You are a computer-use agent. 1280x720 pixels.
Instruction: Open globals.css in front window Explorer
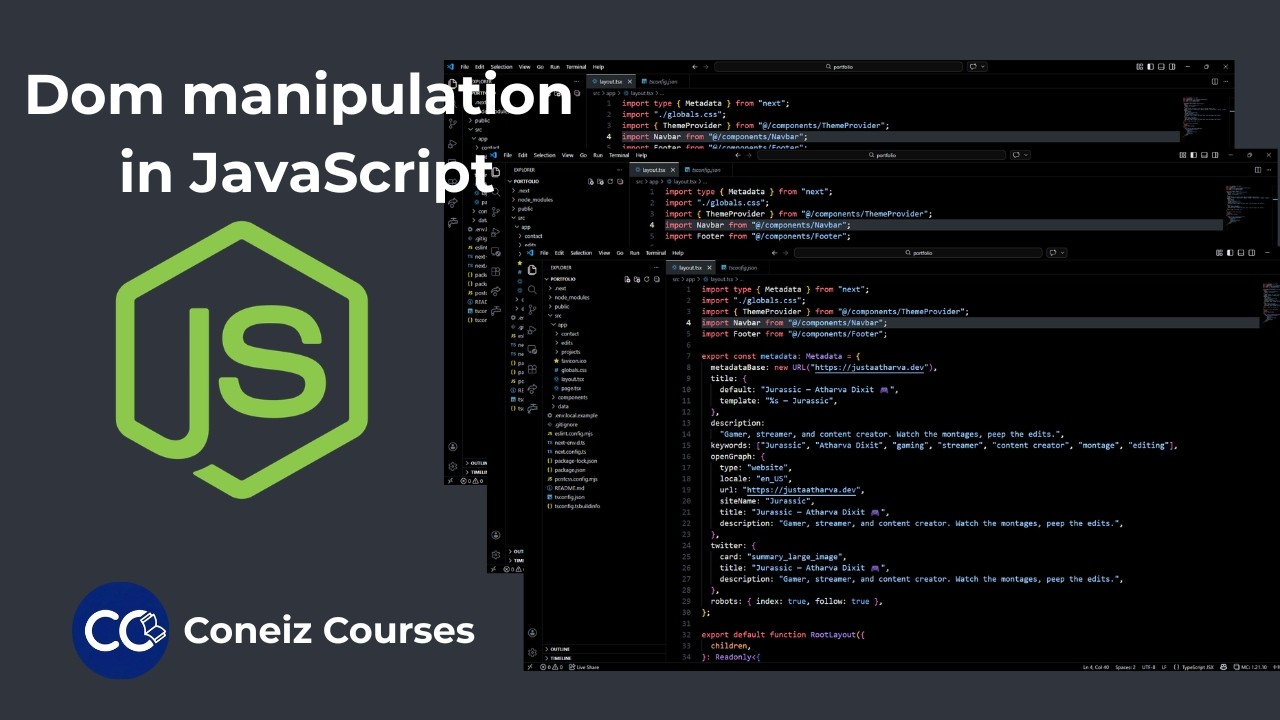pos(573,370)
